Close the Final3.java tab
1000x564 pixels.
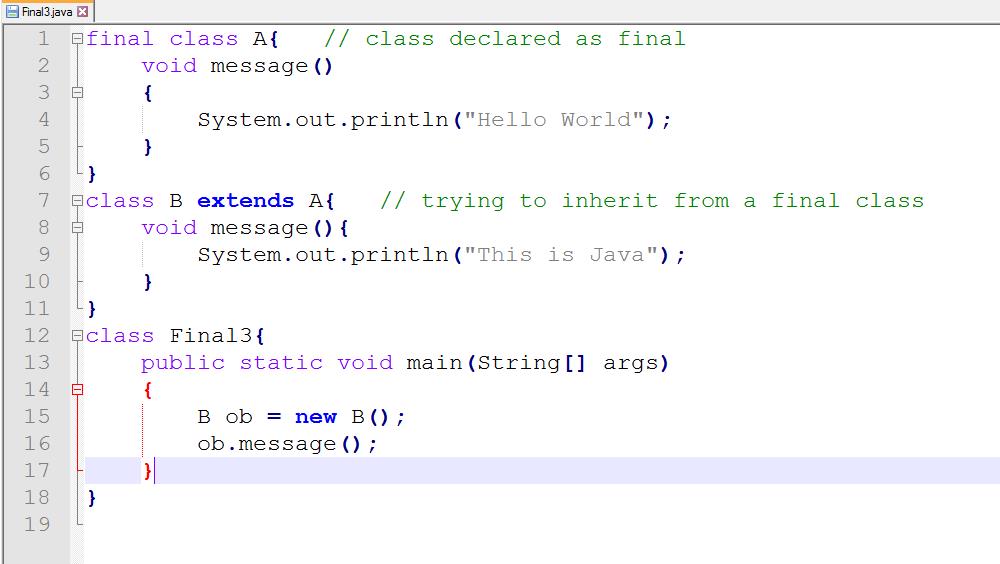click(82, 11)
